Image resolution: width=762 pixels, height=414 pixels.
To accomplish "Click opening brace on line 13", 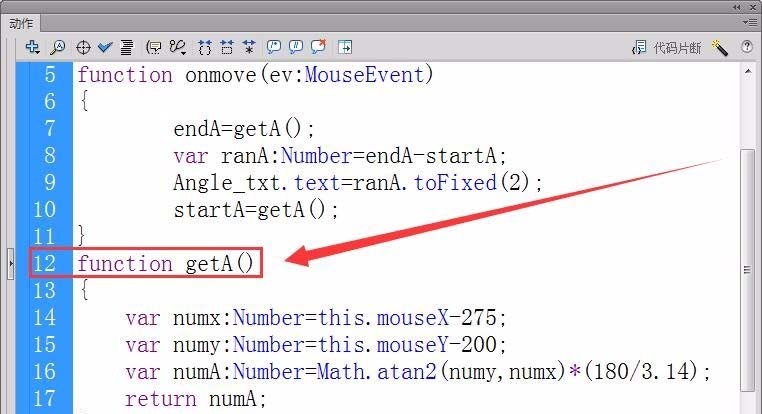I will click(84, 290).
